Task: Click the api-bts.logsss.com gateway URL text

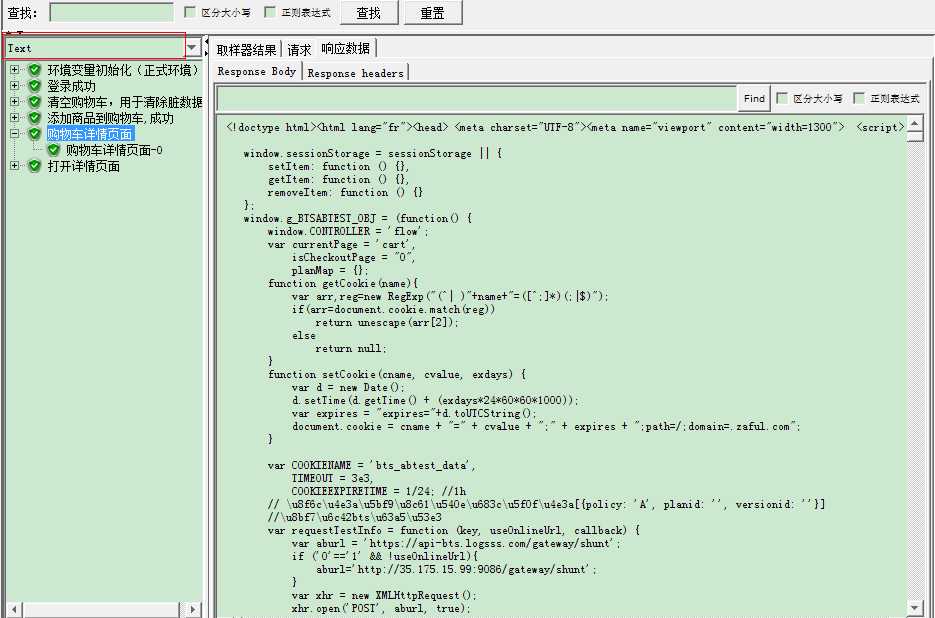Action: 492,543
